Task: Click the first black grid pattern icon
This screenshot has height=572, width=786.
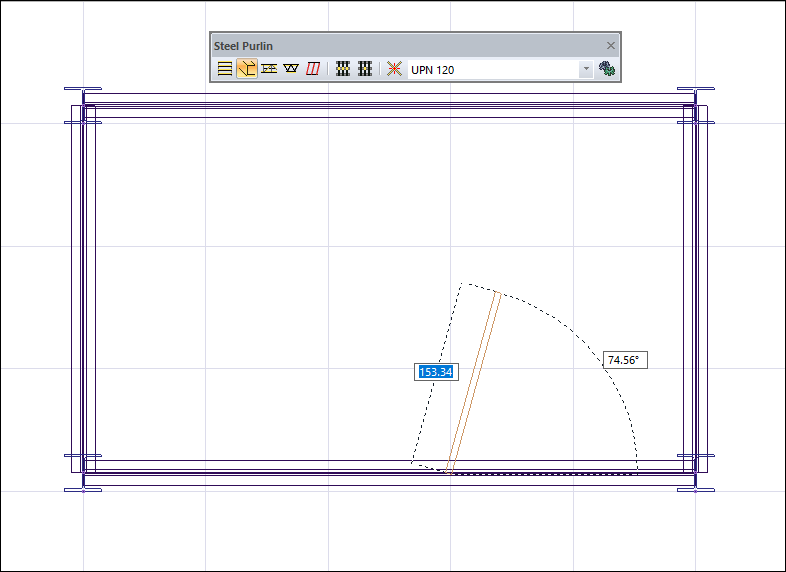Action: tap(343, 69)
